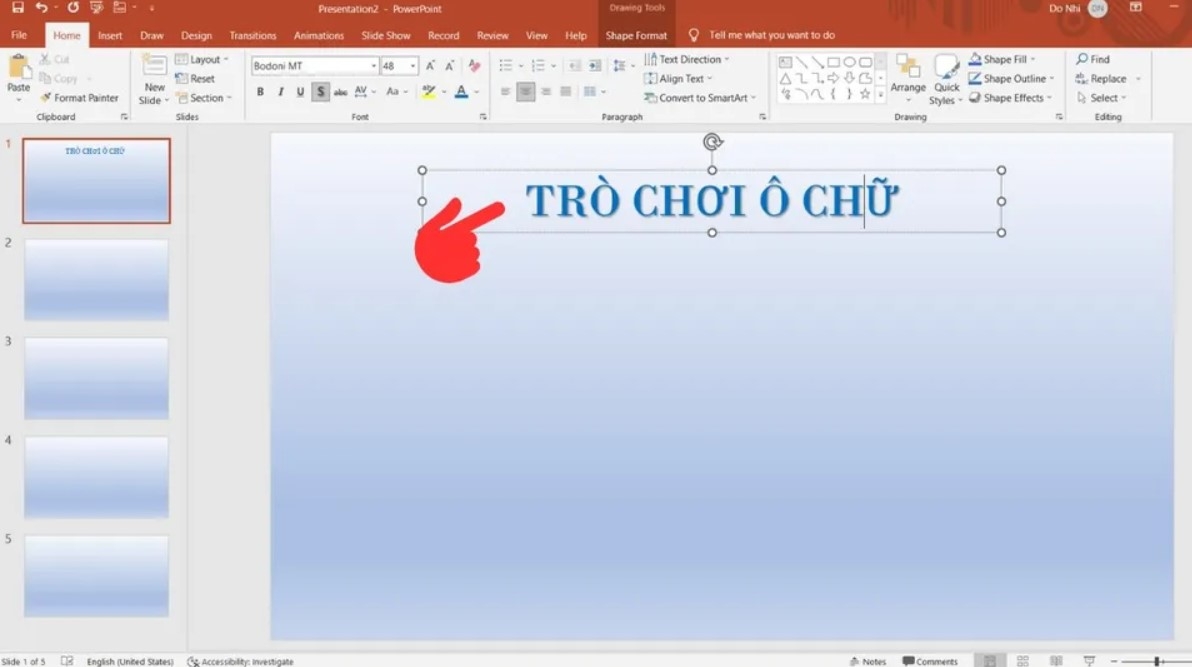Click the Tell me what you want to do box
Screen dimensions: 1192x667
[771, 35]
